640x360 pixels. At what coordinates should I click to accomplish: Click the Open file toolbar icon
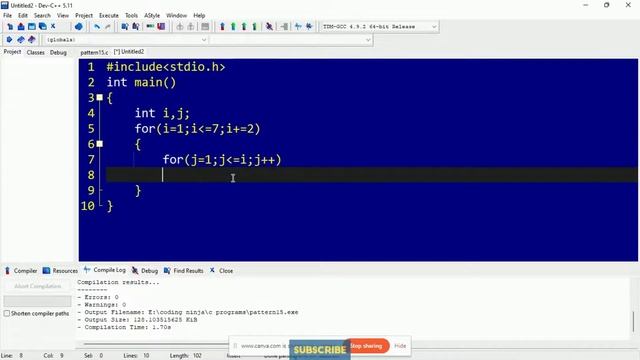[x=21, y=27]
